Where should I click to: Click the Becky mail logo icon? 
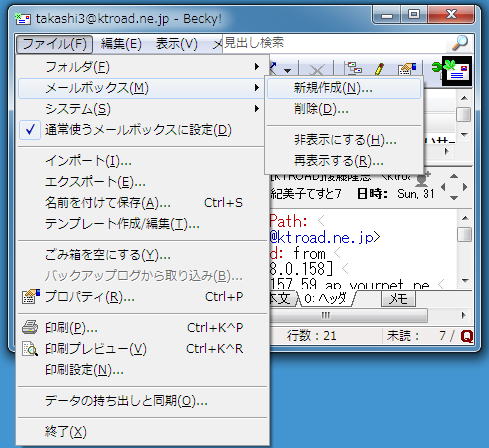(457, 71)
